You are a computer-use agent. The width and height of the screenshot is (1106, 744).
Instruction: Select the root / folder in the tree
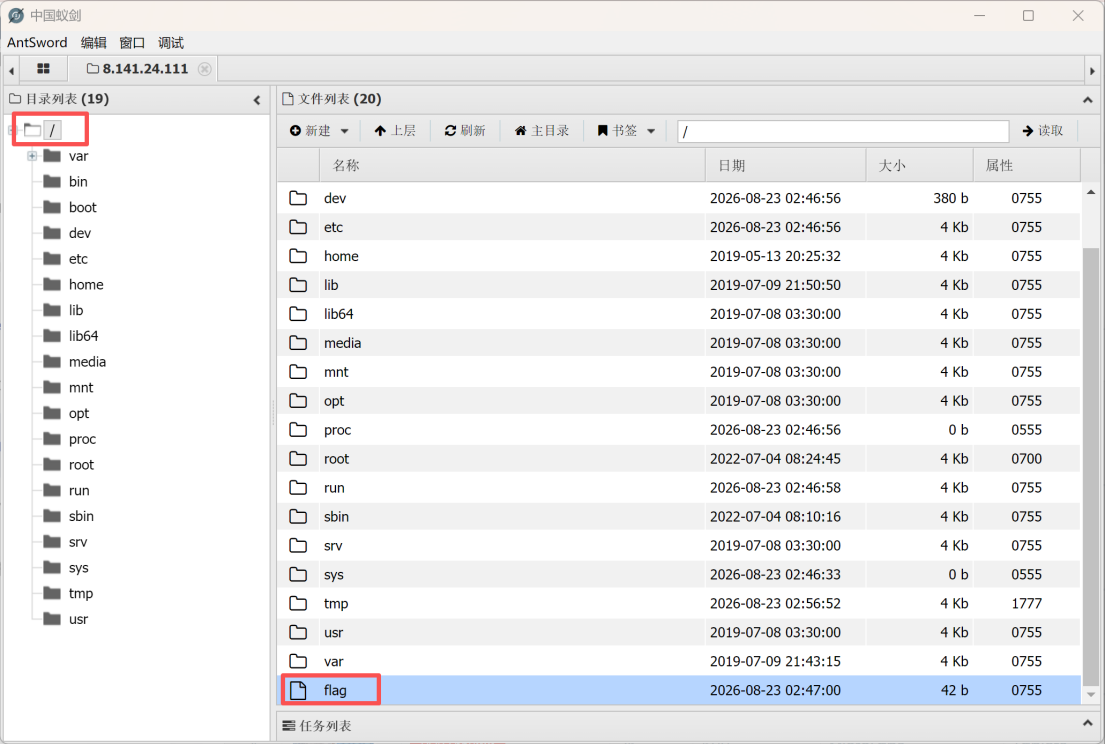coord(52,130)
